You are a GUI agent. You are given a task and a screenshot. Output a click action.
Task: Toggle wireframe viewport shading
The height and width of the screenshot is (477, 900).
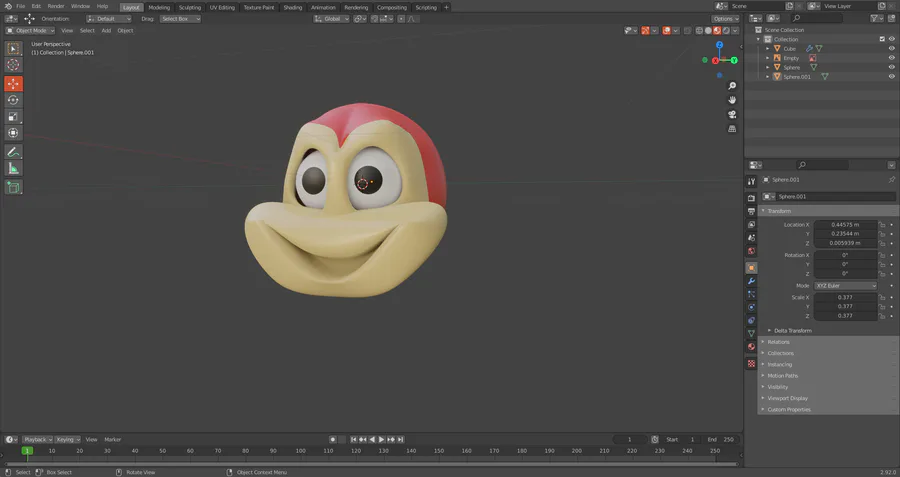[699, 30]
